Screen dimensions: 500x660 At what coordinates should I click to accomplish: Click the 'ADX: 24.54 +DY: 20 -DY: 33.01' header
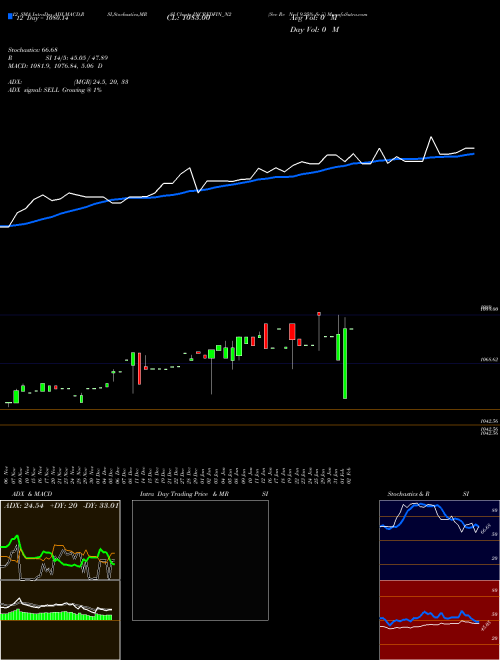tap(61, 506)
